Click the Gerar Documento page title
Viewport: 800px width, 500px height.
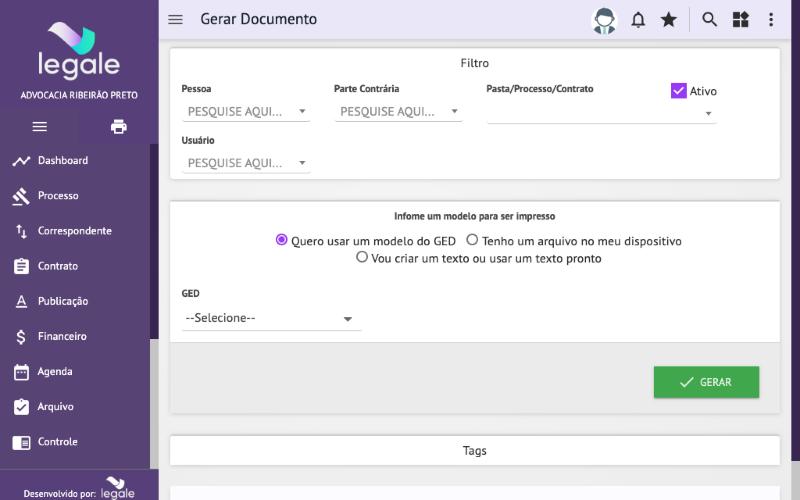pyautogui.click(x=259, y=19)
